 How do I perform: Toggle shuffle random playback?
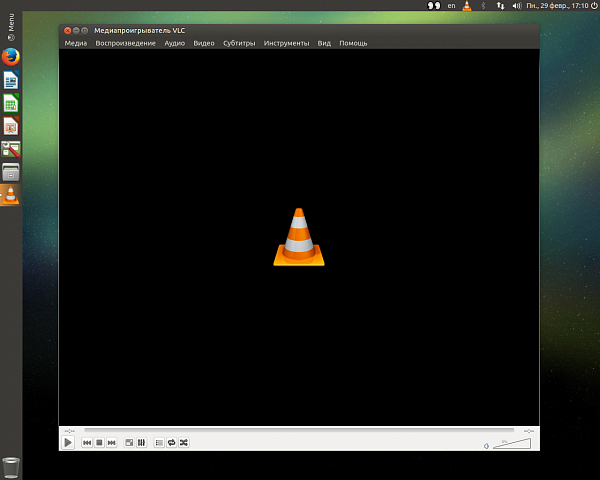click(184, 443)
